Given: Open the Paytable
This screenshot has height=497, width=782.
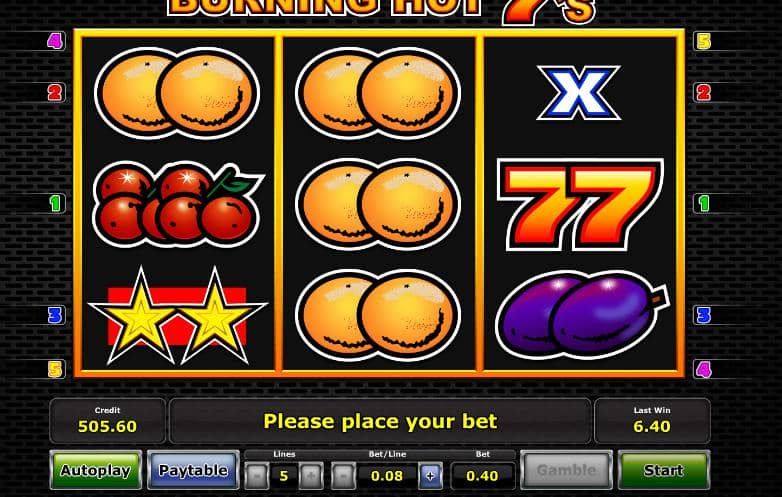Looking at the screenshot, I should coord(193,470).
